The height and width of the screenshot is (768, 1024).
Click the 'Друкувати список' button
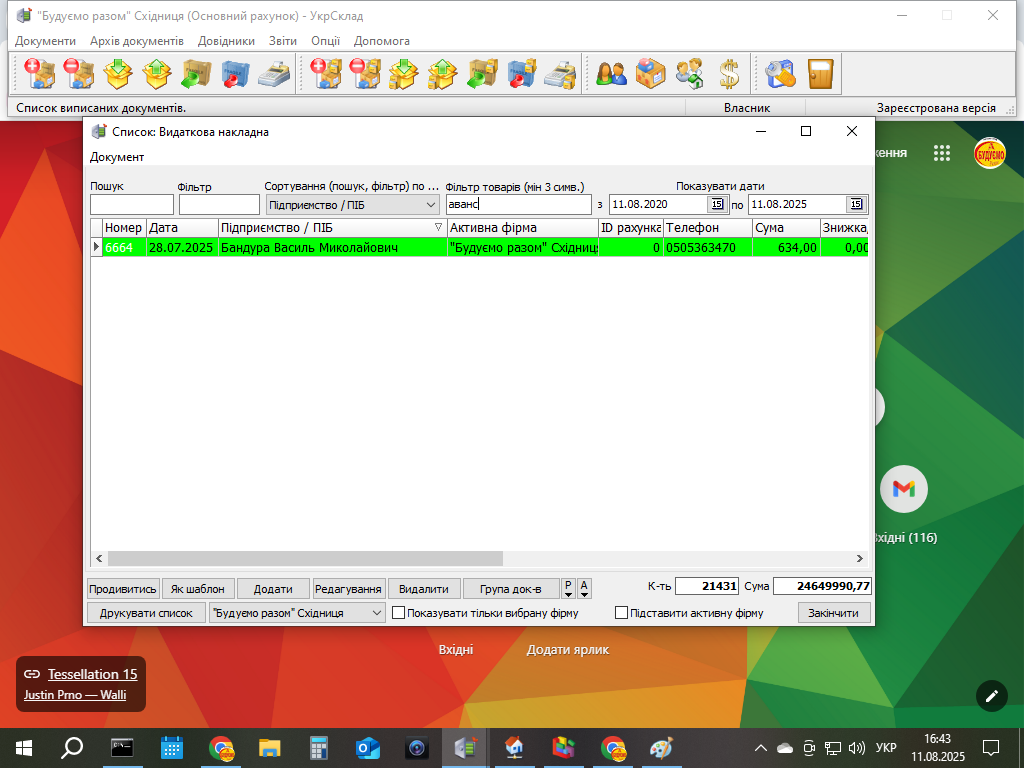(x=146, y=613)
